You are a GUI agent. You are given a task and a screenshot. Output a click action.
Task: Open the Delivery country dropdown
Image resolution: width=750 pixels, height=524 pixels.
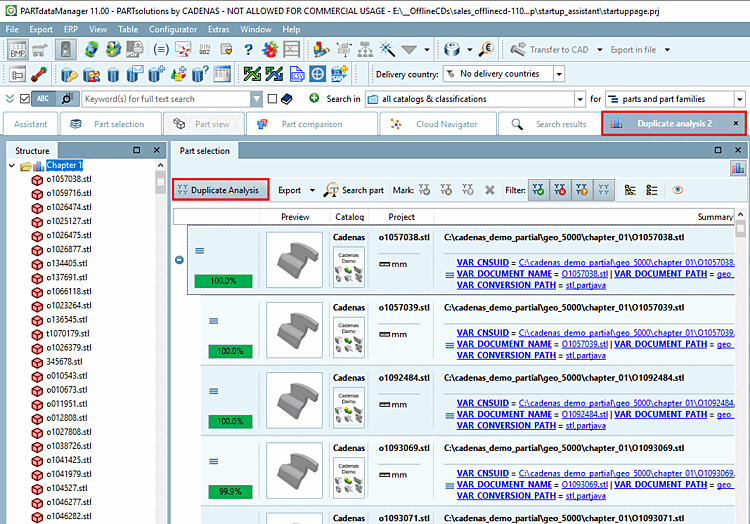(558, 74)
